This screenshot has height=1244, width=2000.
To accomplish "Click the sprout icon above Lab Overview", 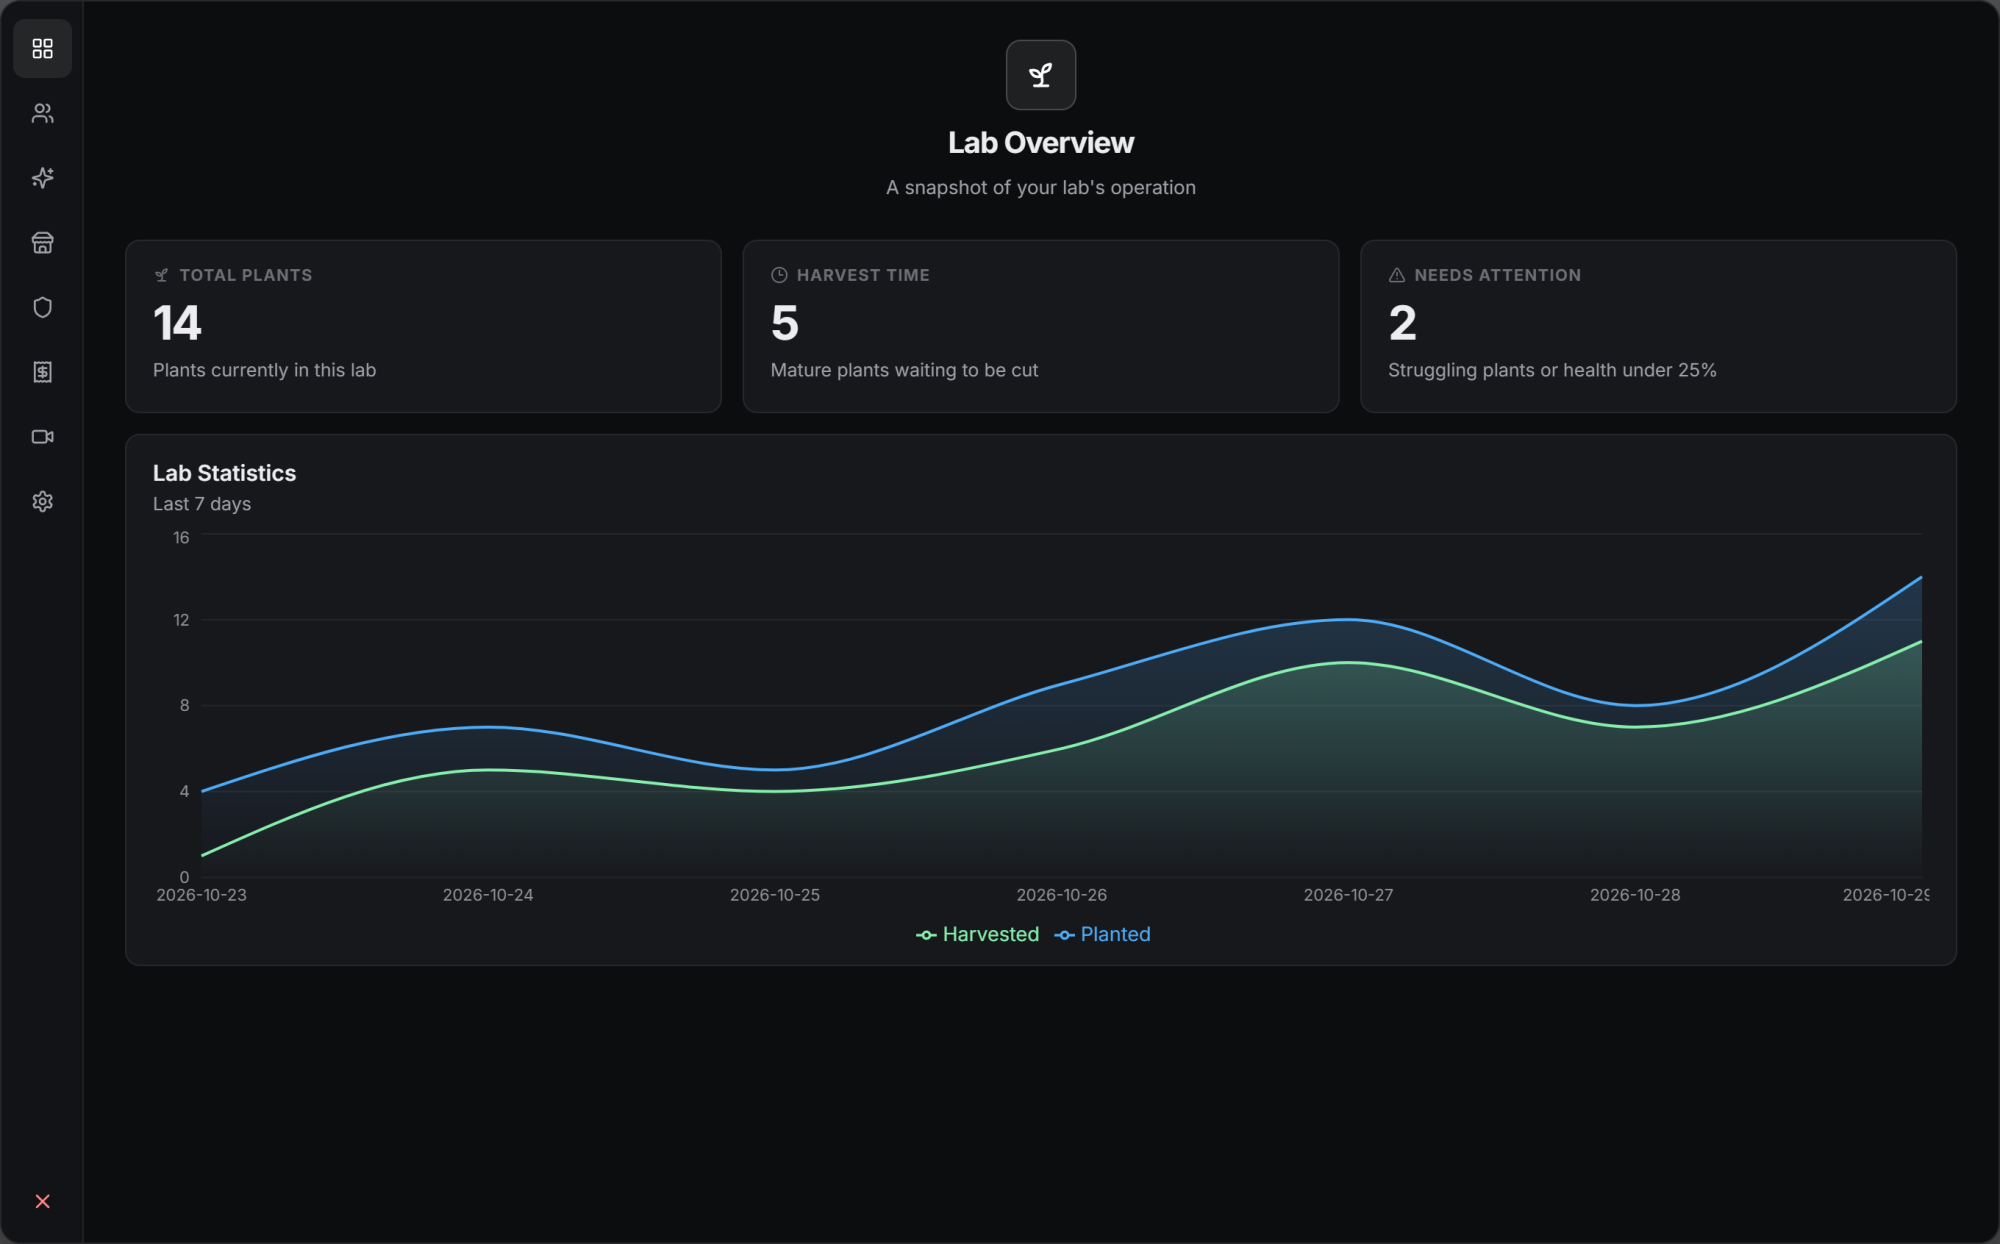I will coord(1041,75).
